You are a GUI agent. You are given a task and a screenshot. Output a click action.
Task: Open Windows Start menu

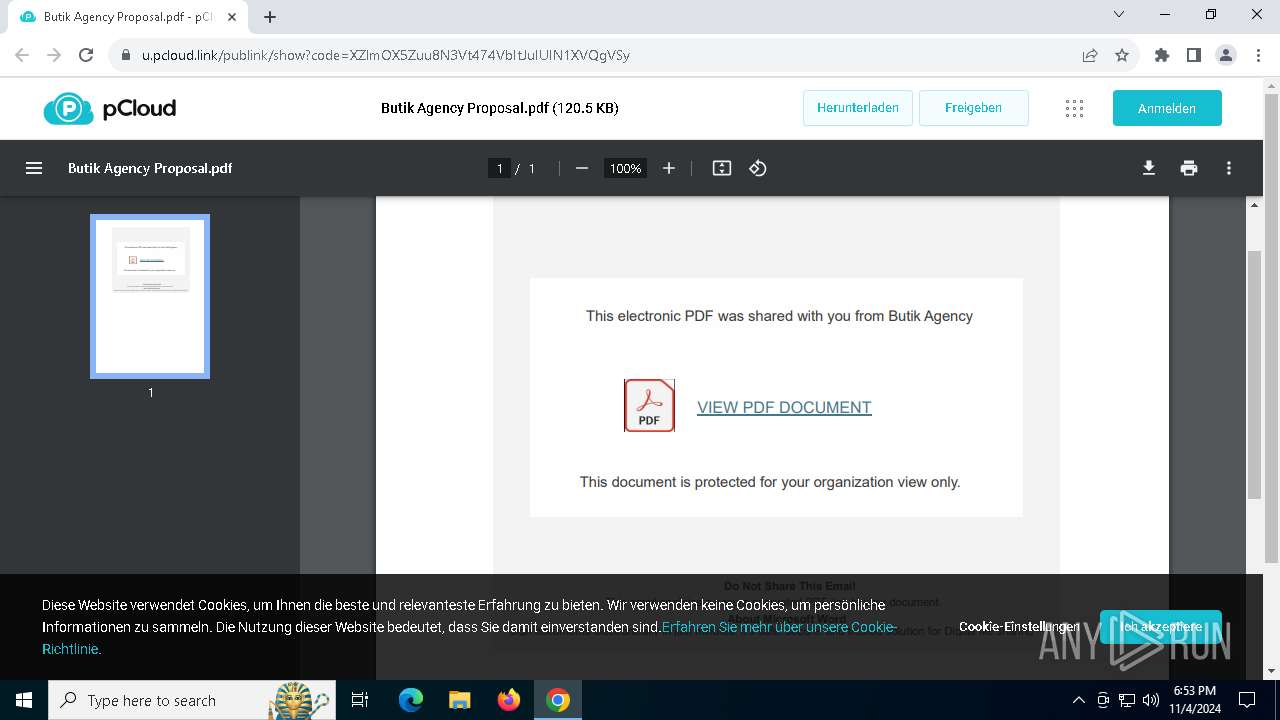pyautogui.click(x=24, y=700)
